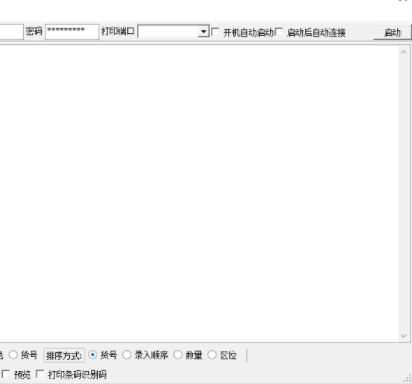The width and height of the screenshot is (412, 384).
Task: Enable 开机自动启动 checkbox
Action: coord(215,32)
